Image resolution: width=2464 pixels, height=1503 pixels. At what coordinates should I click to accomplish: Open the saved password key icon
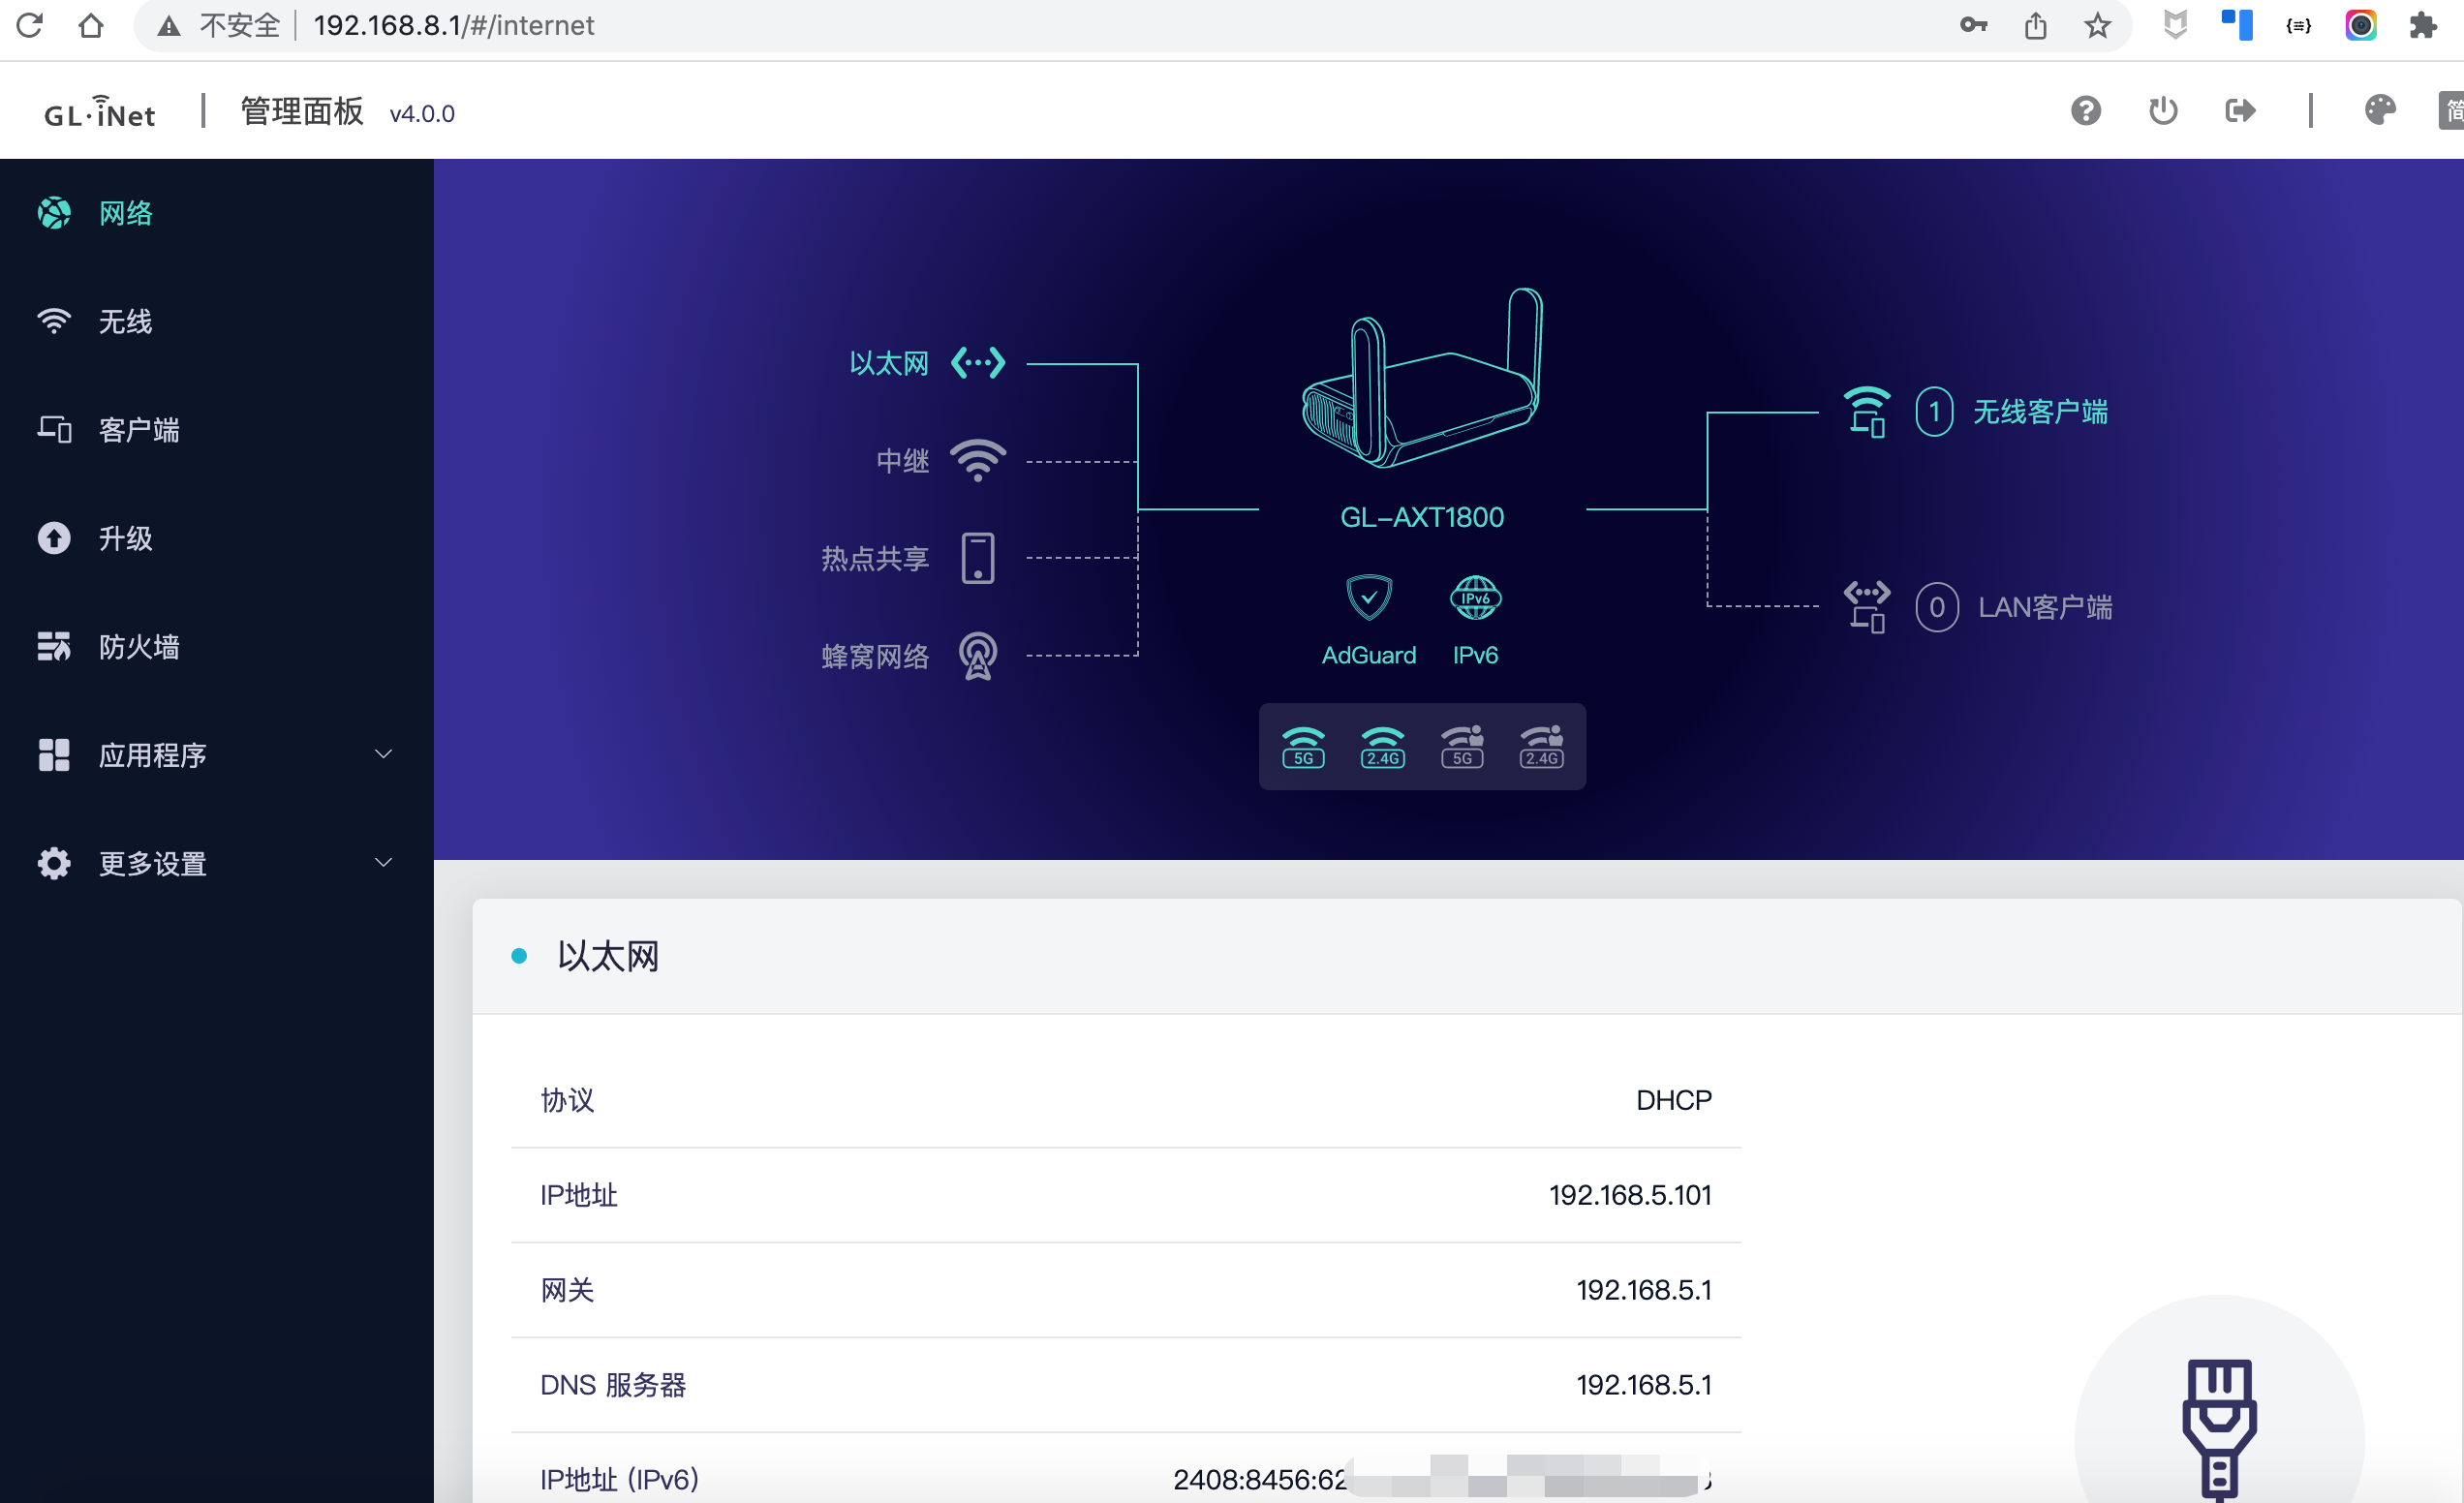point(1973,25)
